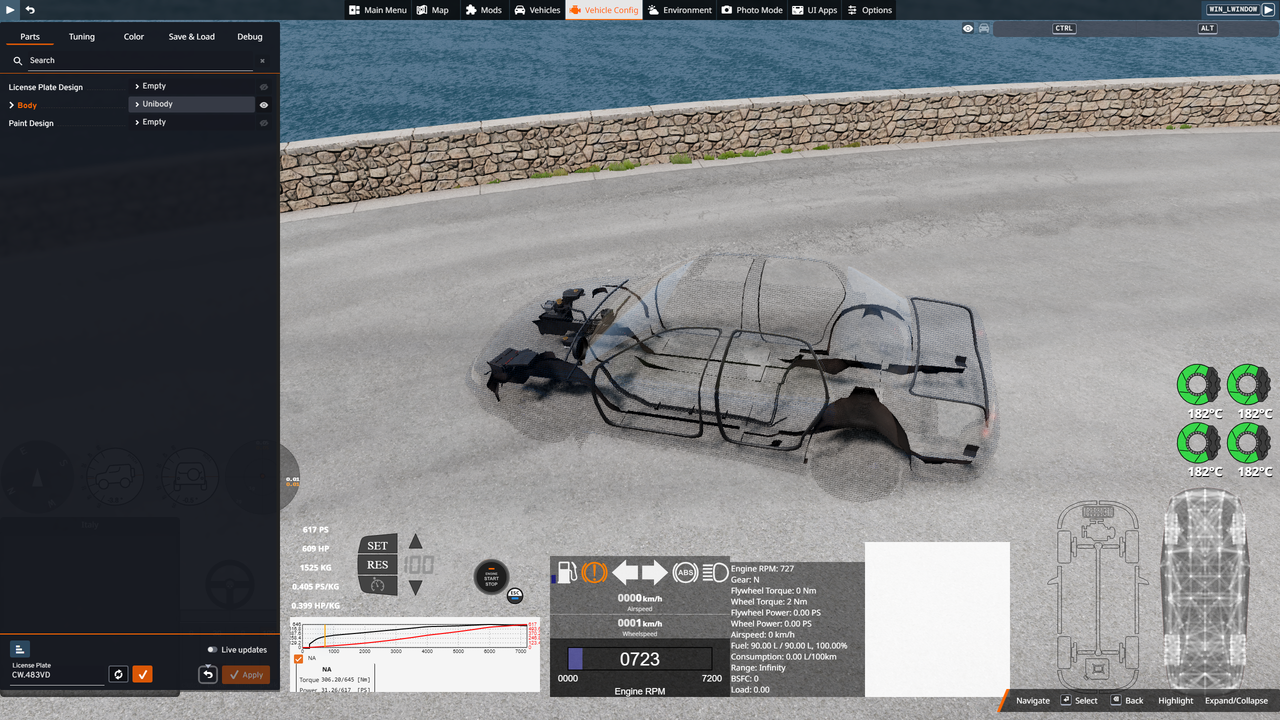Click the CTRL key hint
The width and height of the screenshot is (1280, 720).
coord(1064,28)
